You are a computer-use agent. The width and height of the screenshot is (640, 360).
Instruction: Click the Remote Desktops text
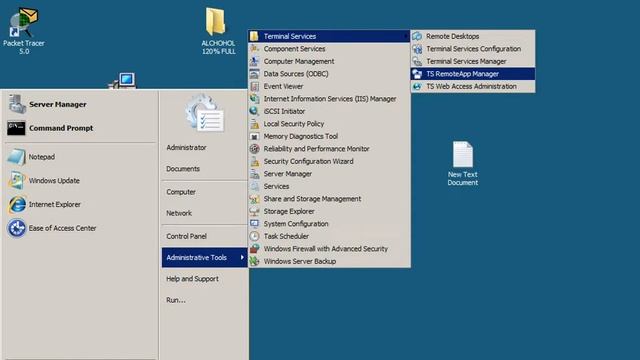coord(453,36)
